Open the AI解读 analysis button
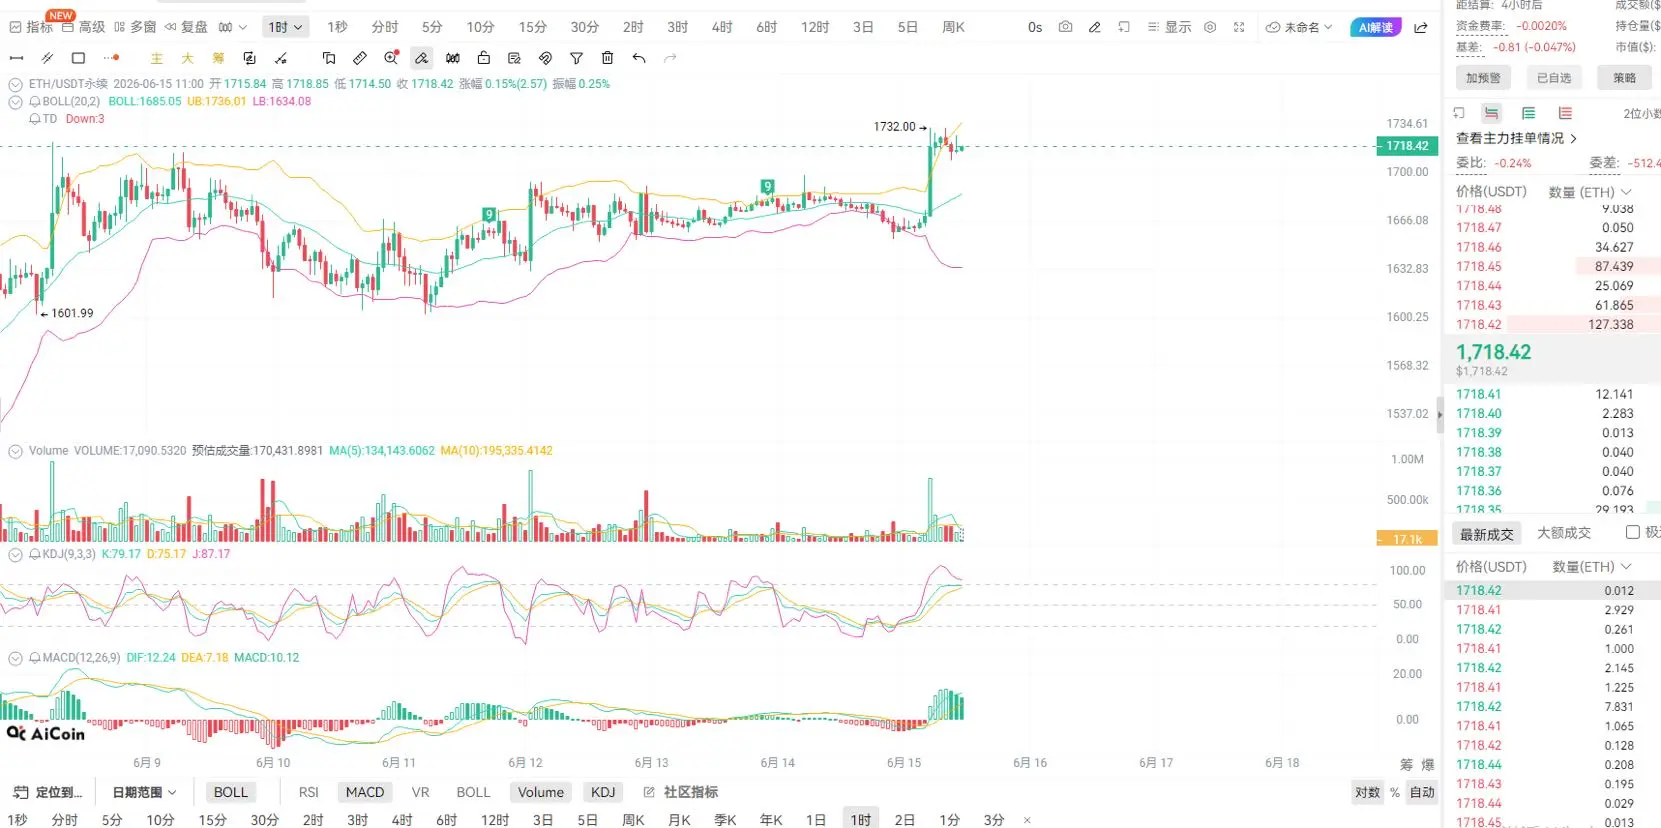The width and height of the screenshot is (1661, 828). click(x=1376, y=27)
